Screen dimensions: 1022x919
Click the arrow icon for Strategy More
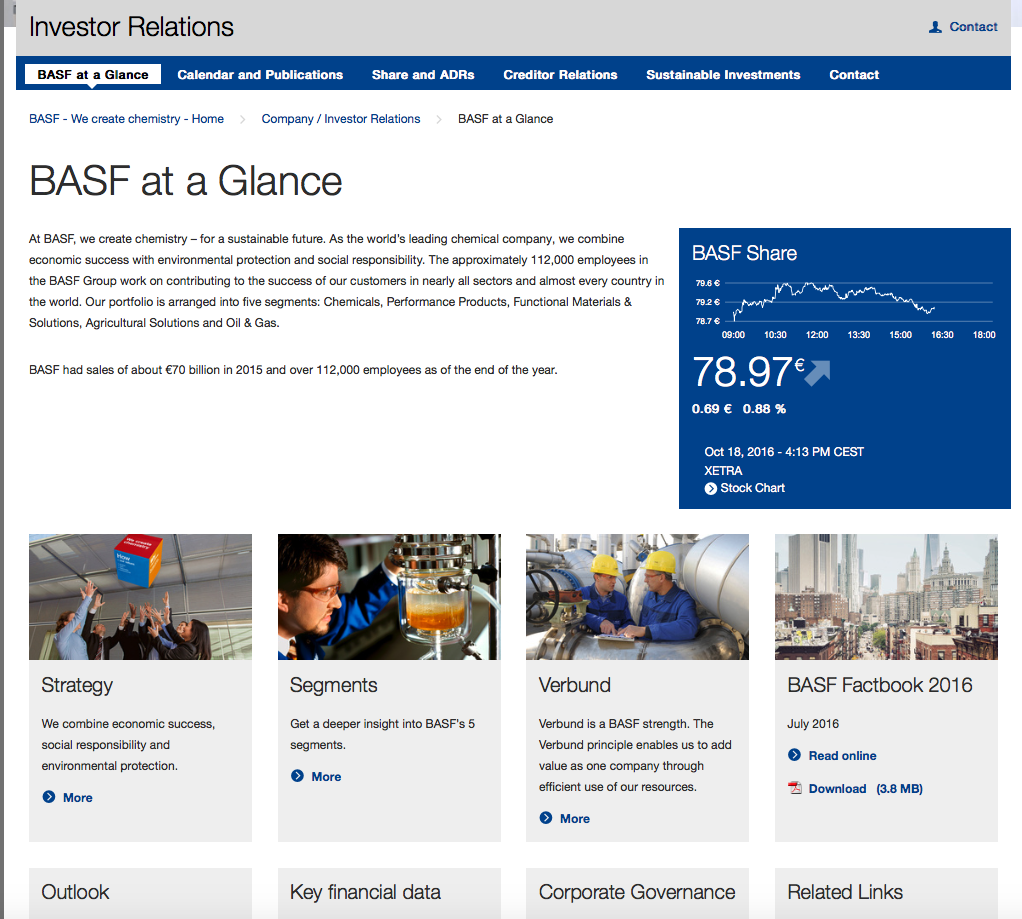[49, 796]
